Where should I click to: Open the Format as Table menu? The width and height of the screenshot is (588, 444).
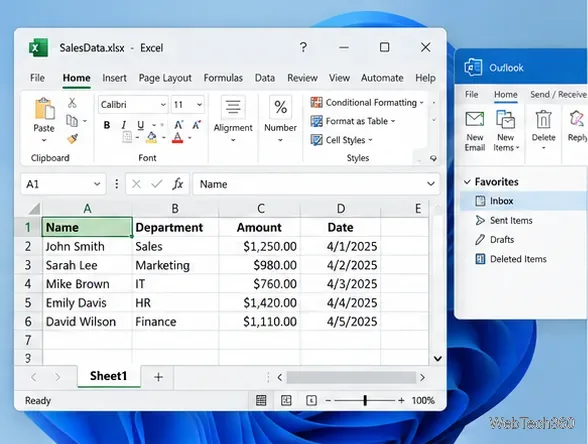[353, 121]
